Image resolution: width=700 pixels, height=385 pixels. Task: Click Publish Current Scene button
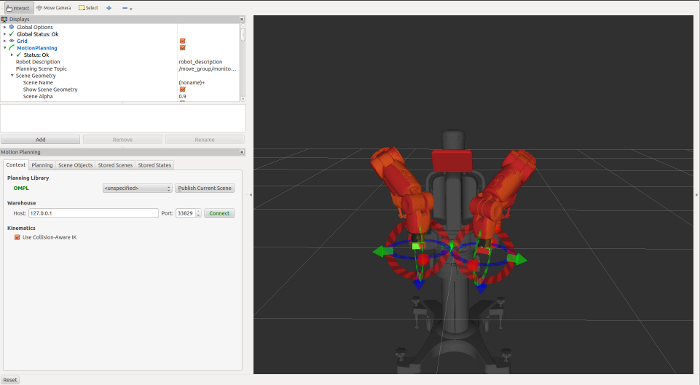point(204,188)
